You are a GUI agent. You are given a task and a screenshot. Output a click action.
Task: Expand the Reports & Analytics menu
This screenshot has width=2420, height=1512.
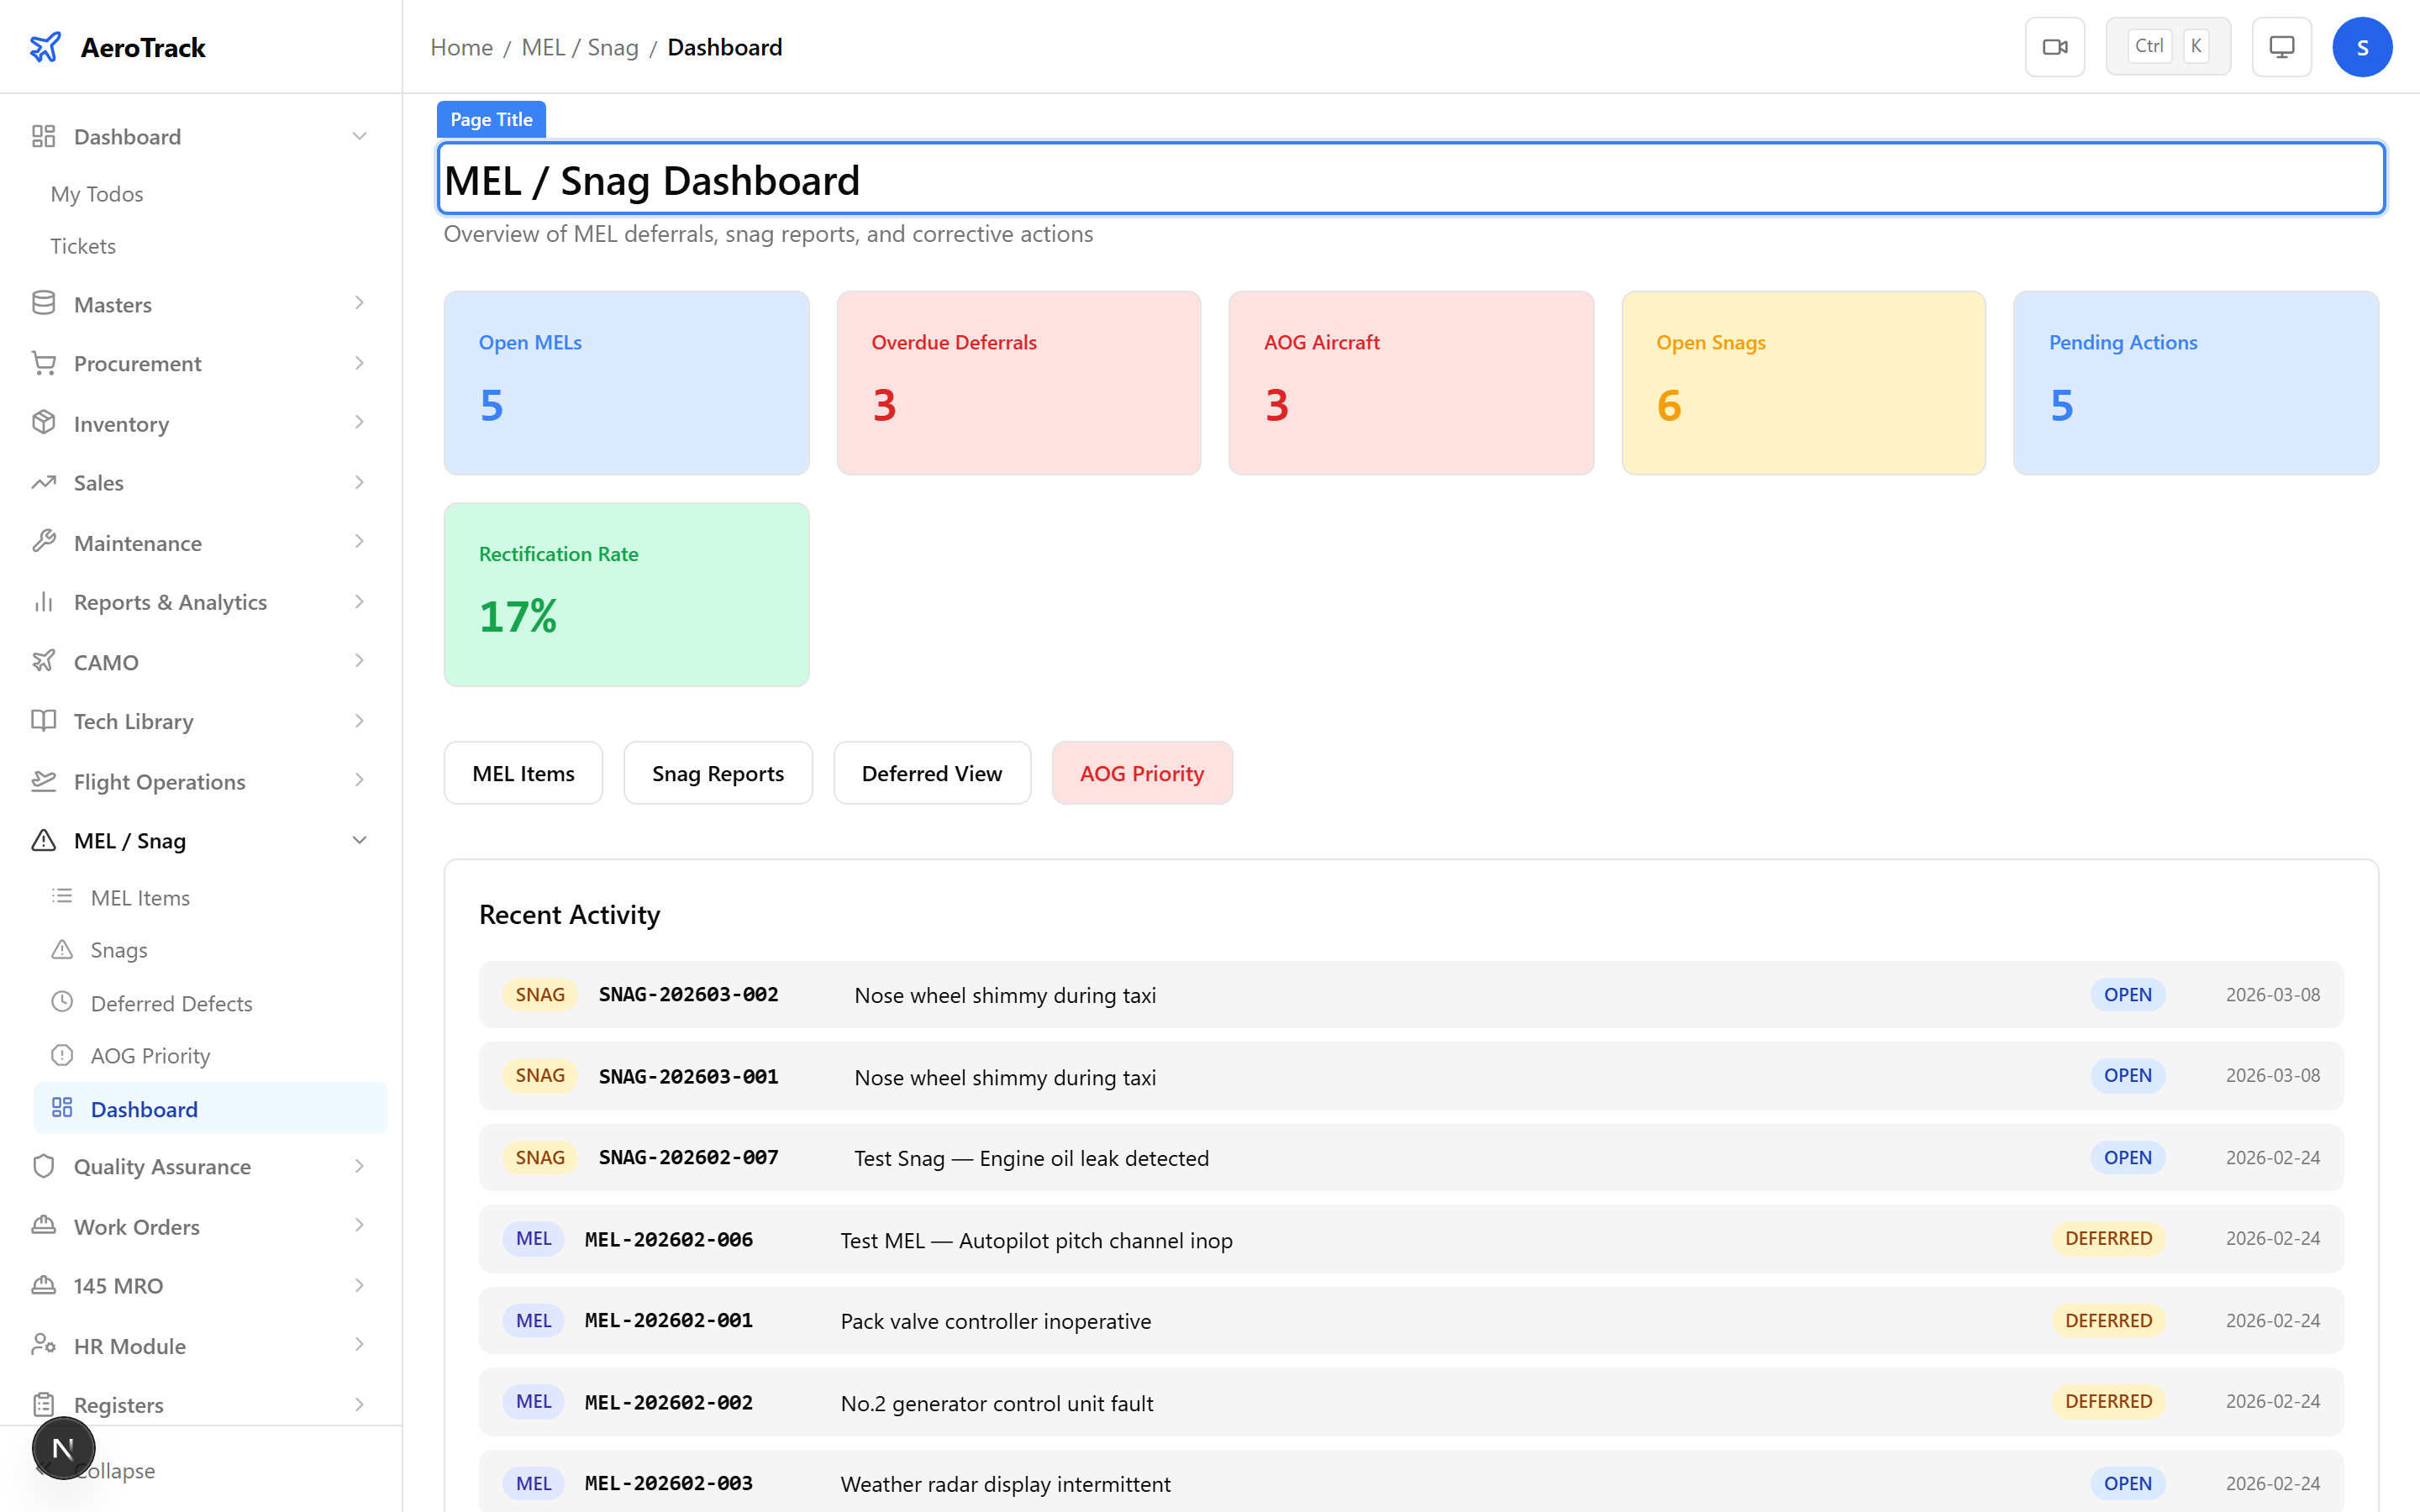pos(359,601)
